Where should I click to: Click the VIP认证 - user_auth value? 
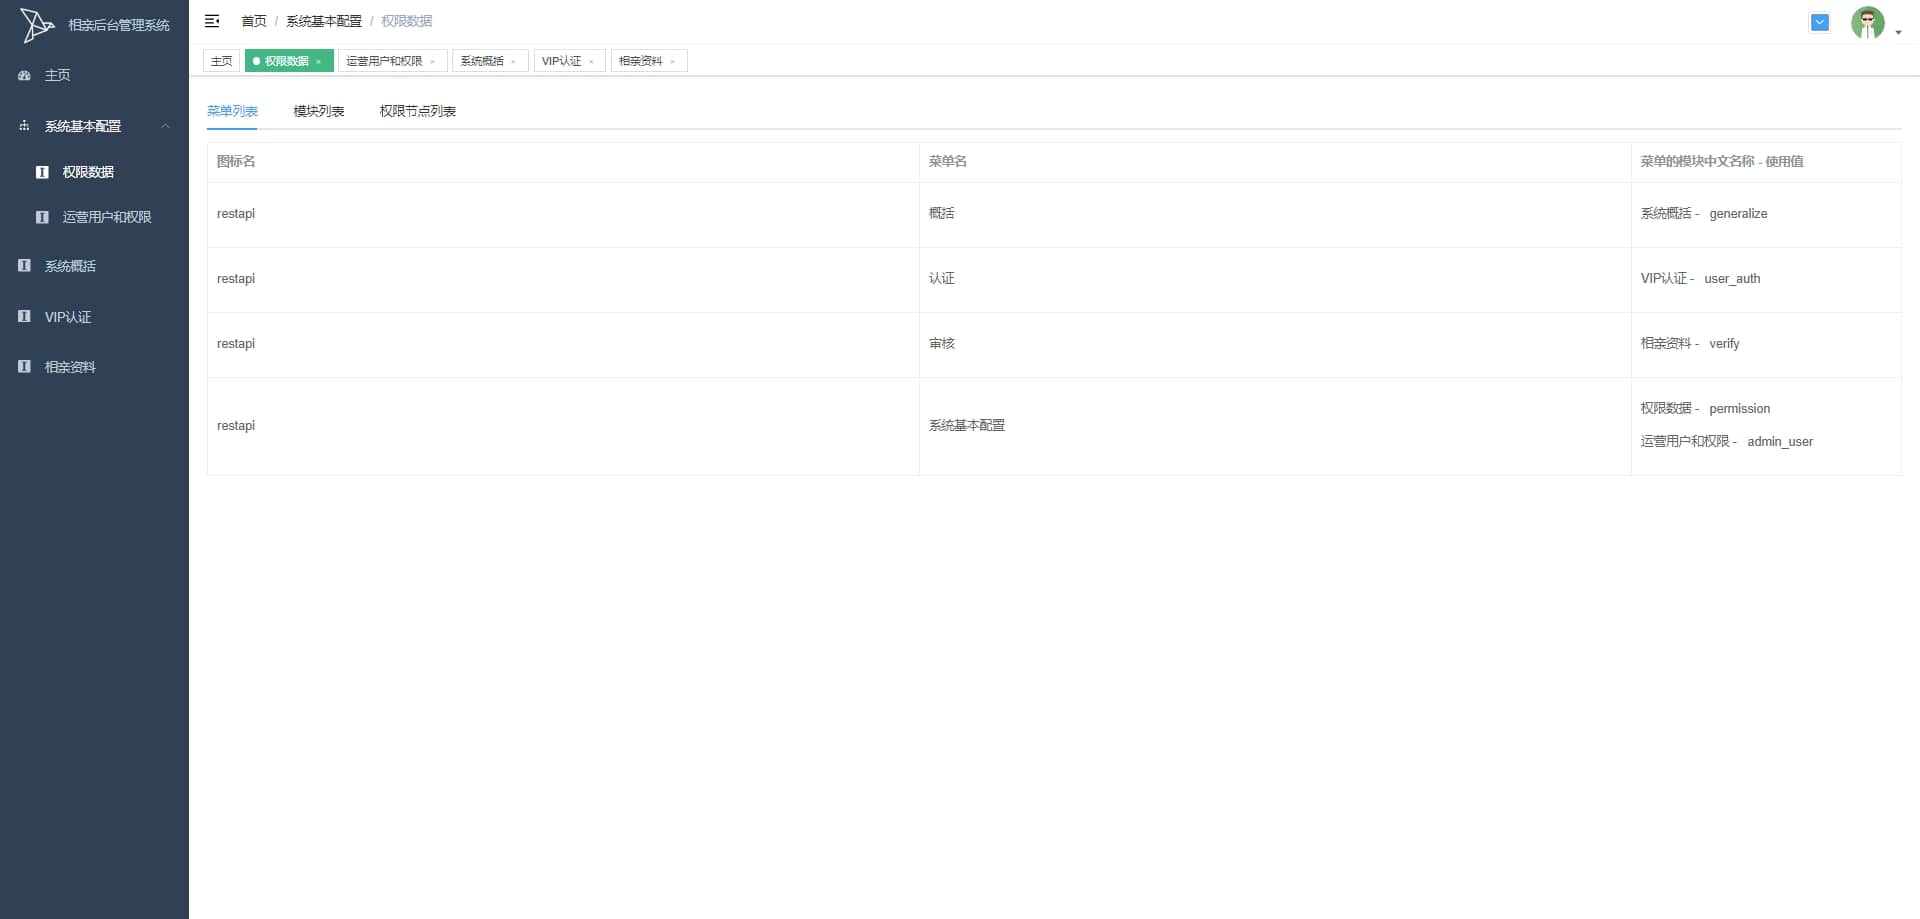coord(1700,278)
